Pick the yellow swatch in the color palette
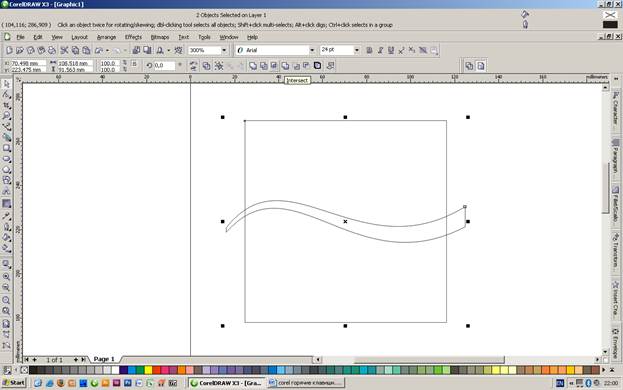Screen dimensions: 623x390 point(148,371)
